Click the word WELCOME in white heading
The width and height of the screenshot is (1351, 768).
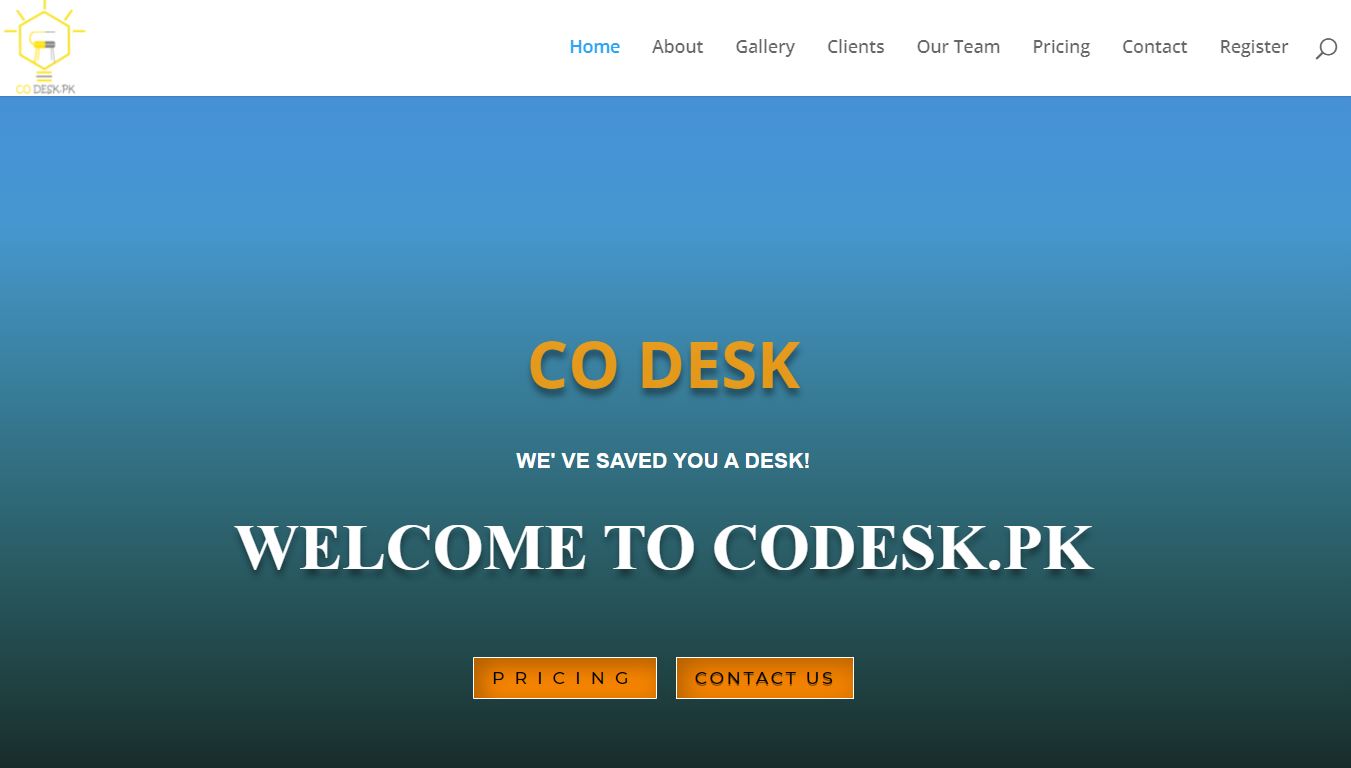point(410,548)
